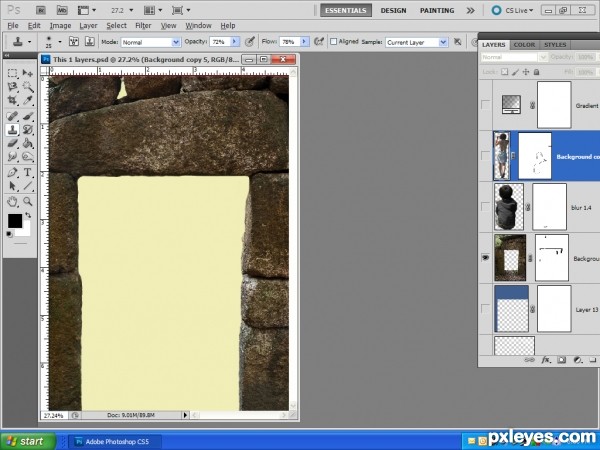Select the Line tool
Screen dimensions: 600x450
pyautogui.click(x=27, y=186)
